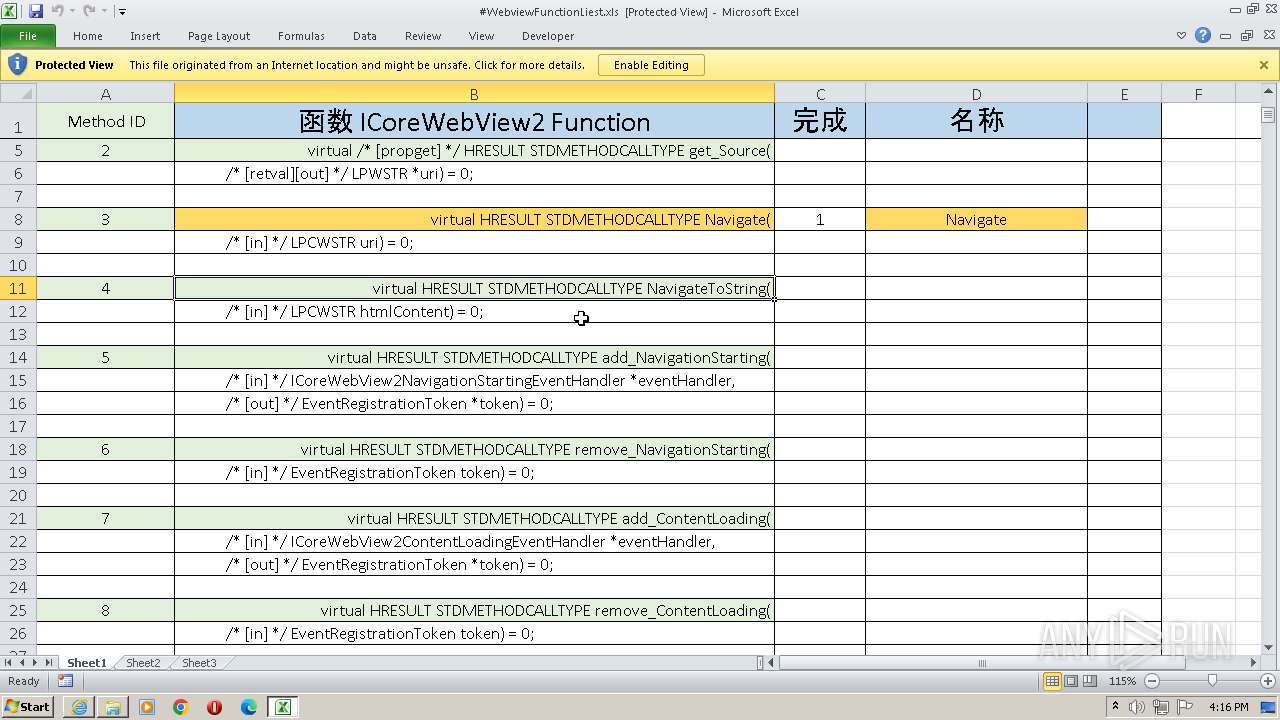Open Internet Explorer from taskbar

coord(79,707)
